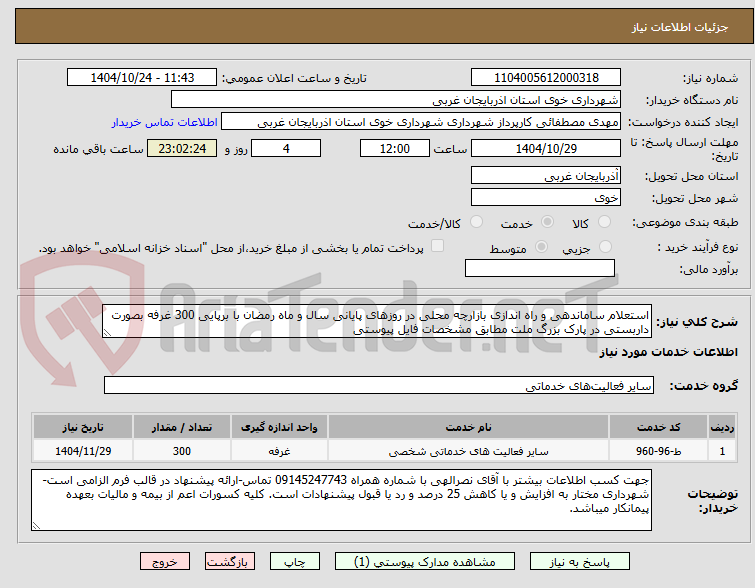
Task: Toggle the اسناد خزانه اسلامی payment checkbox
Action: 437,246
